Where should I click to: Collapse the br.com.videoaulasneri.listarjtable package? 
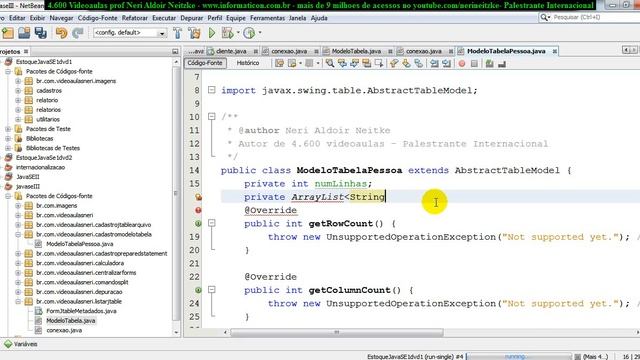[18, 302]
